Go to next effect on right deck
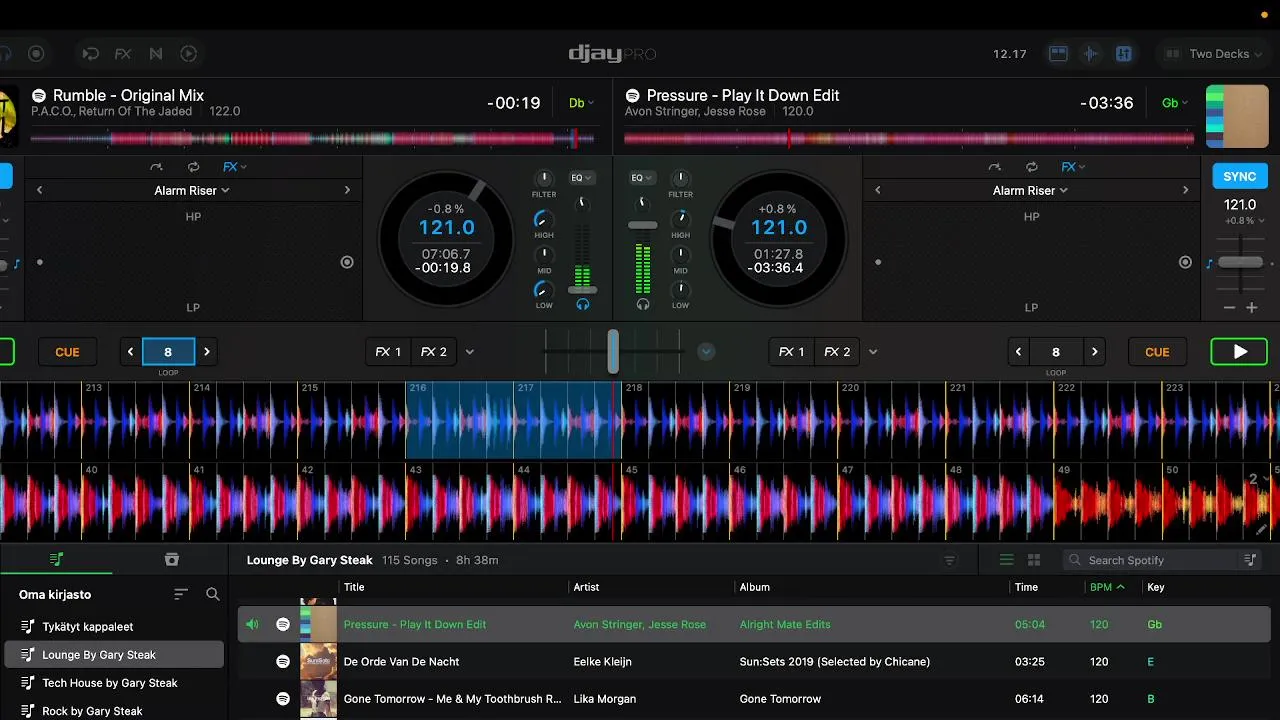 (x=1185, y=190)
